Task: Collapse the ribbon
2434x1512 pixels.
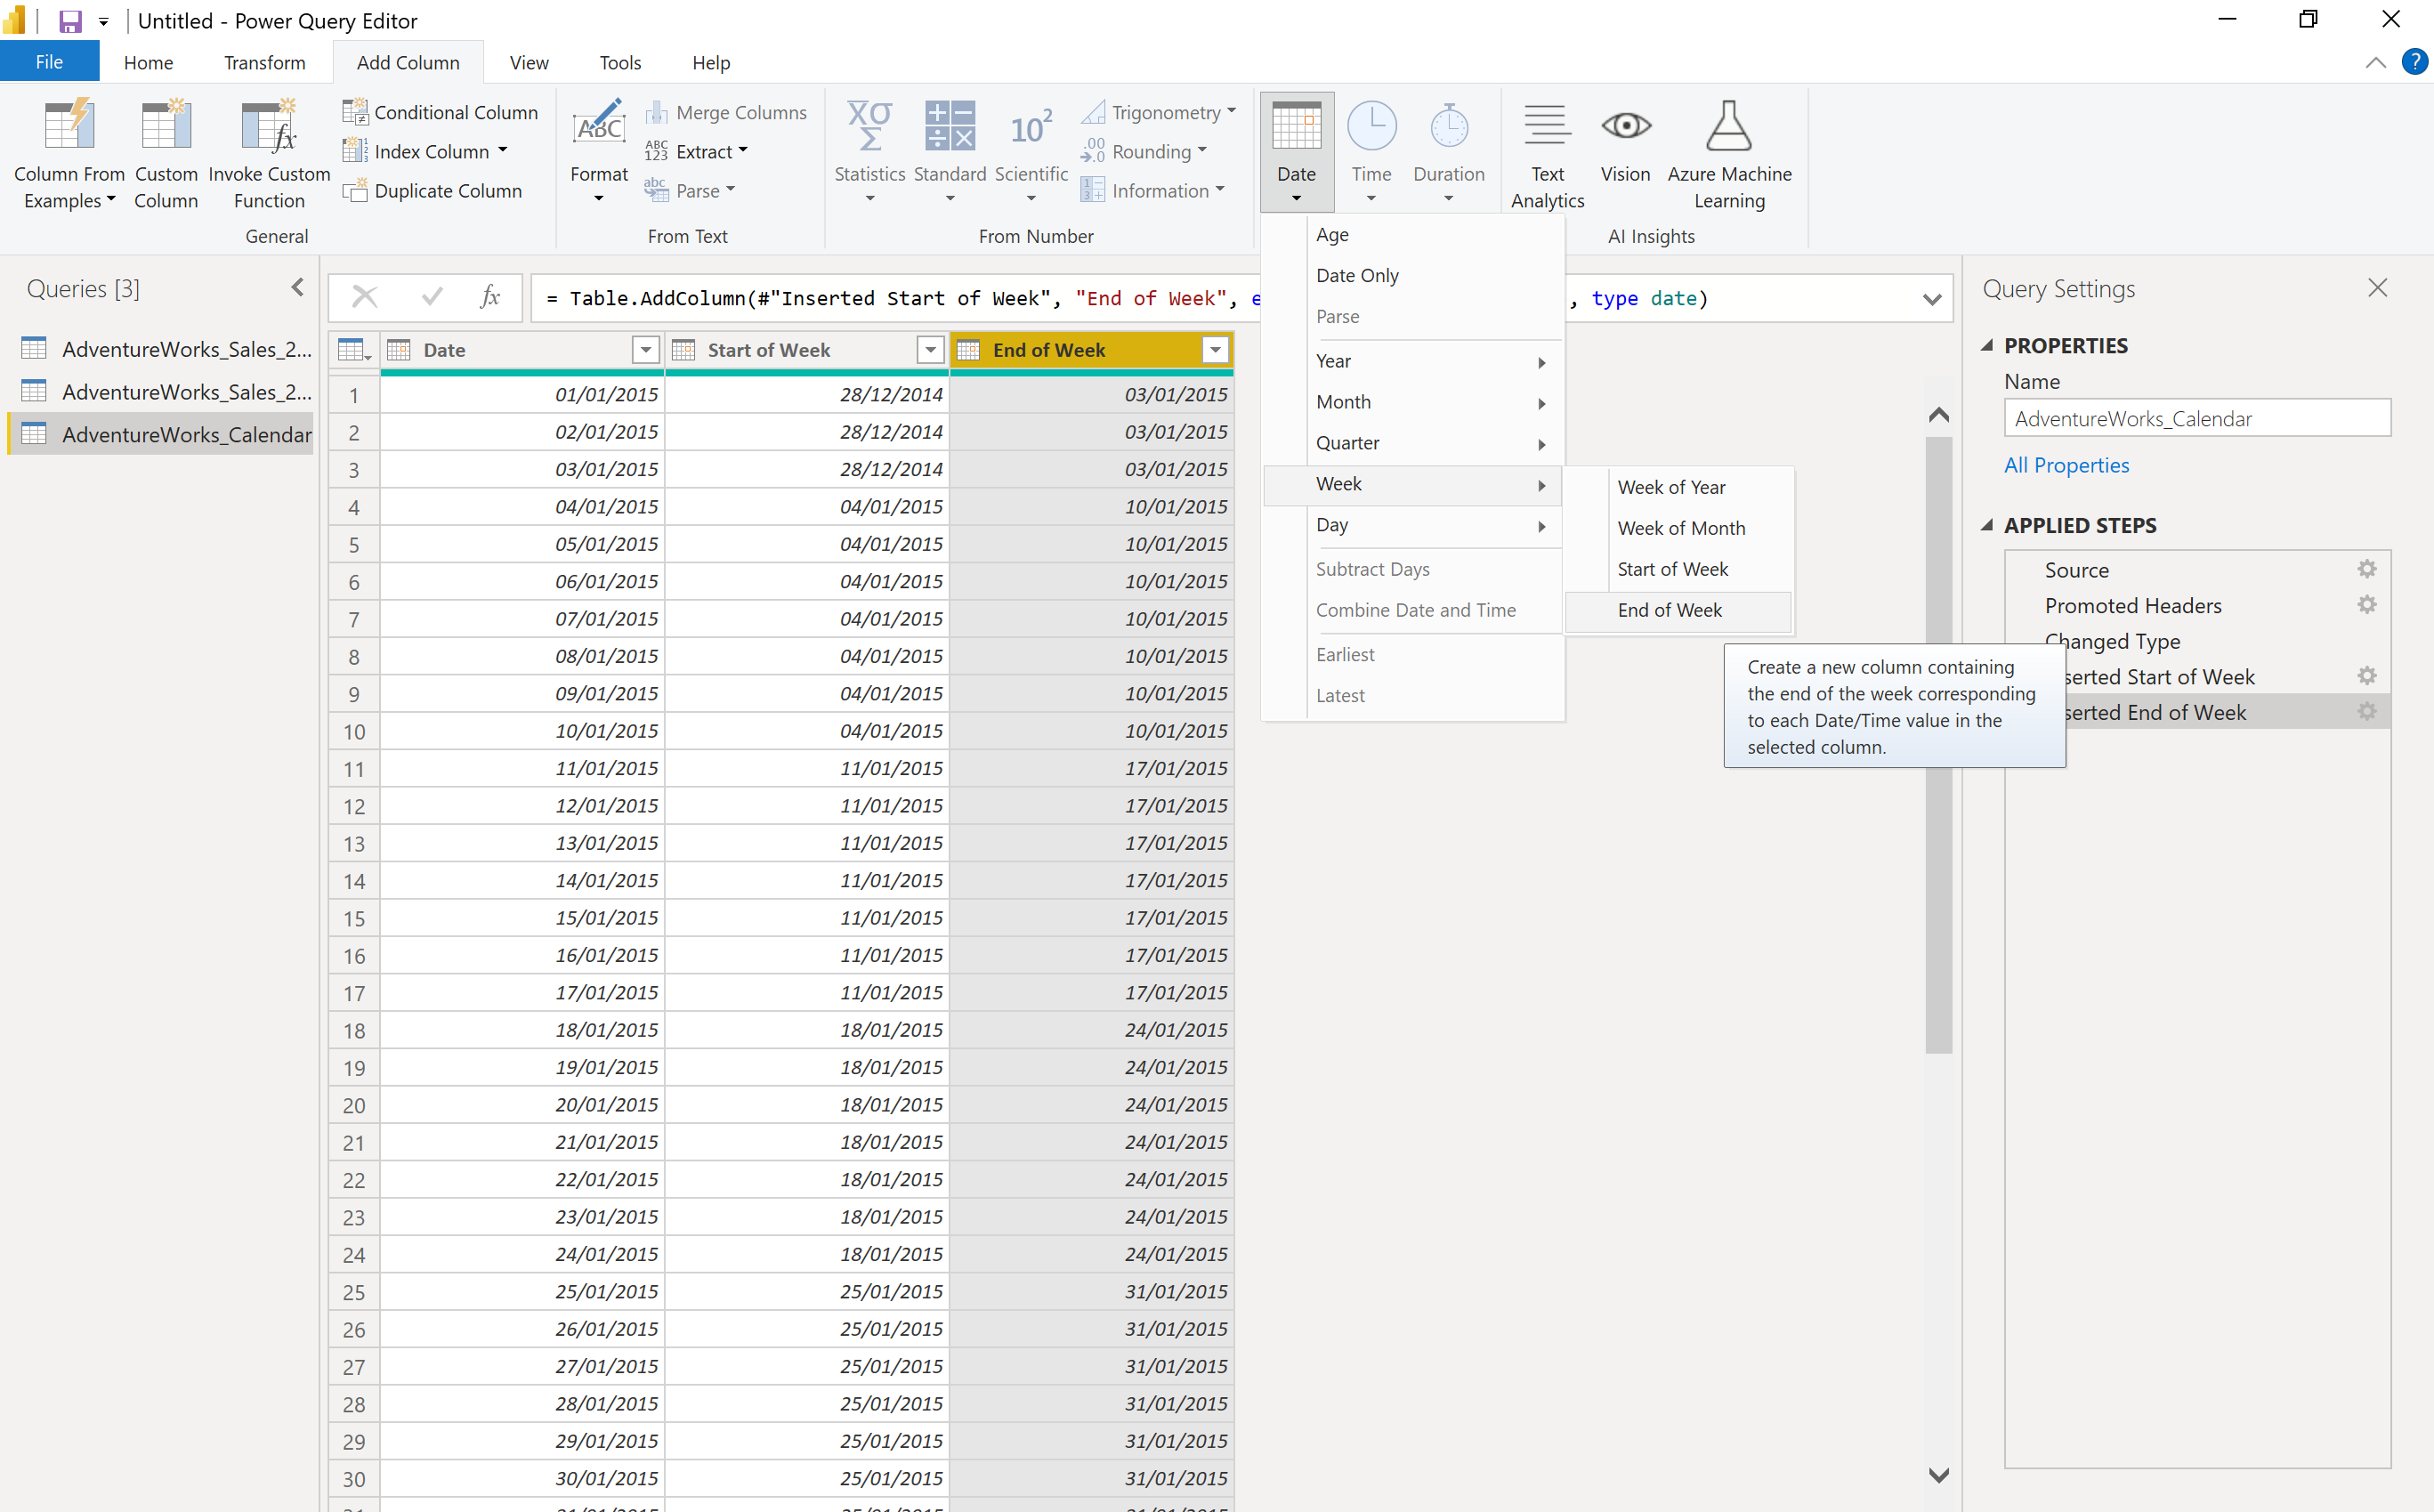Action: click(2375, 62)
